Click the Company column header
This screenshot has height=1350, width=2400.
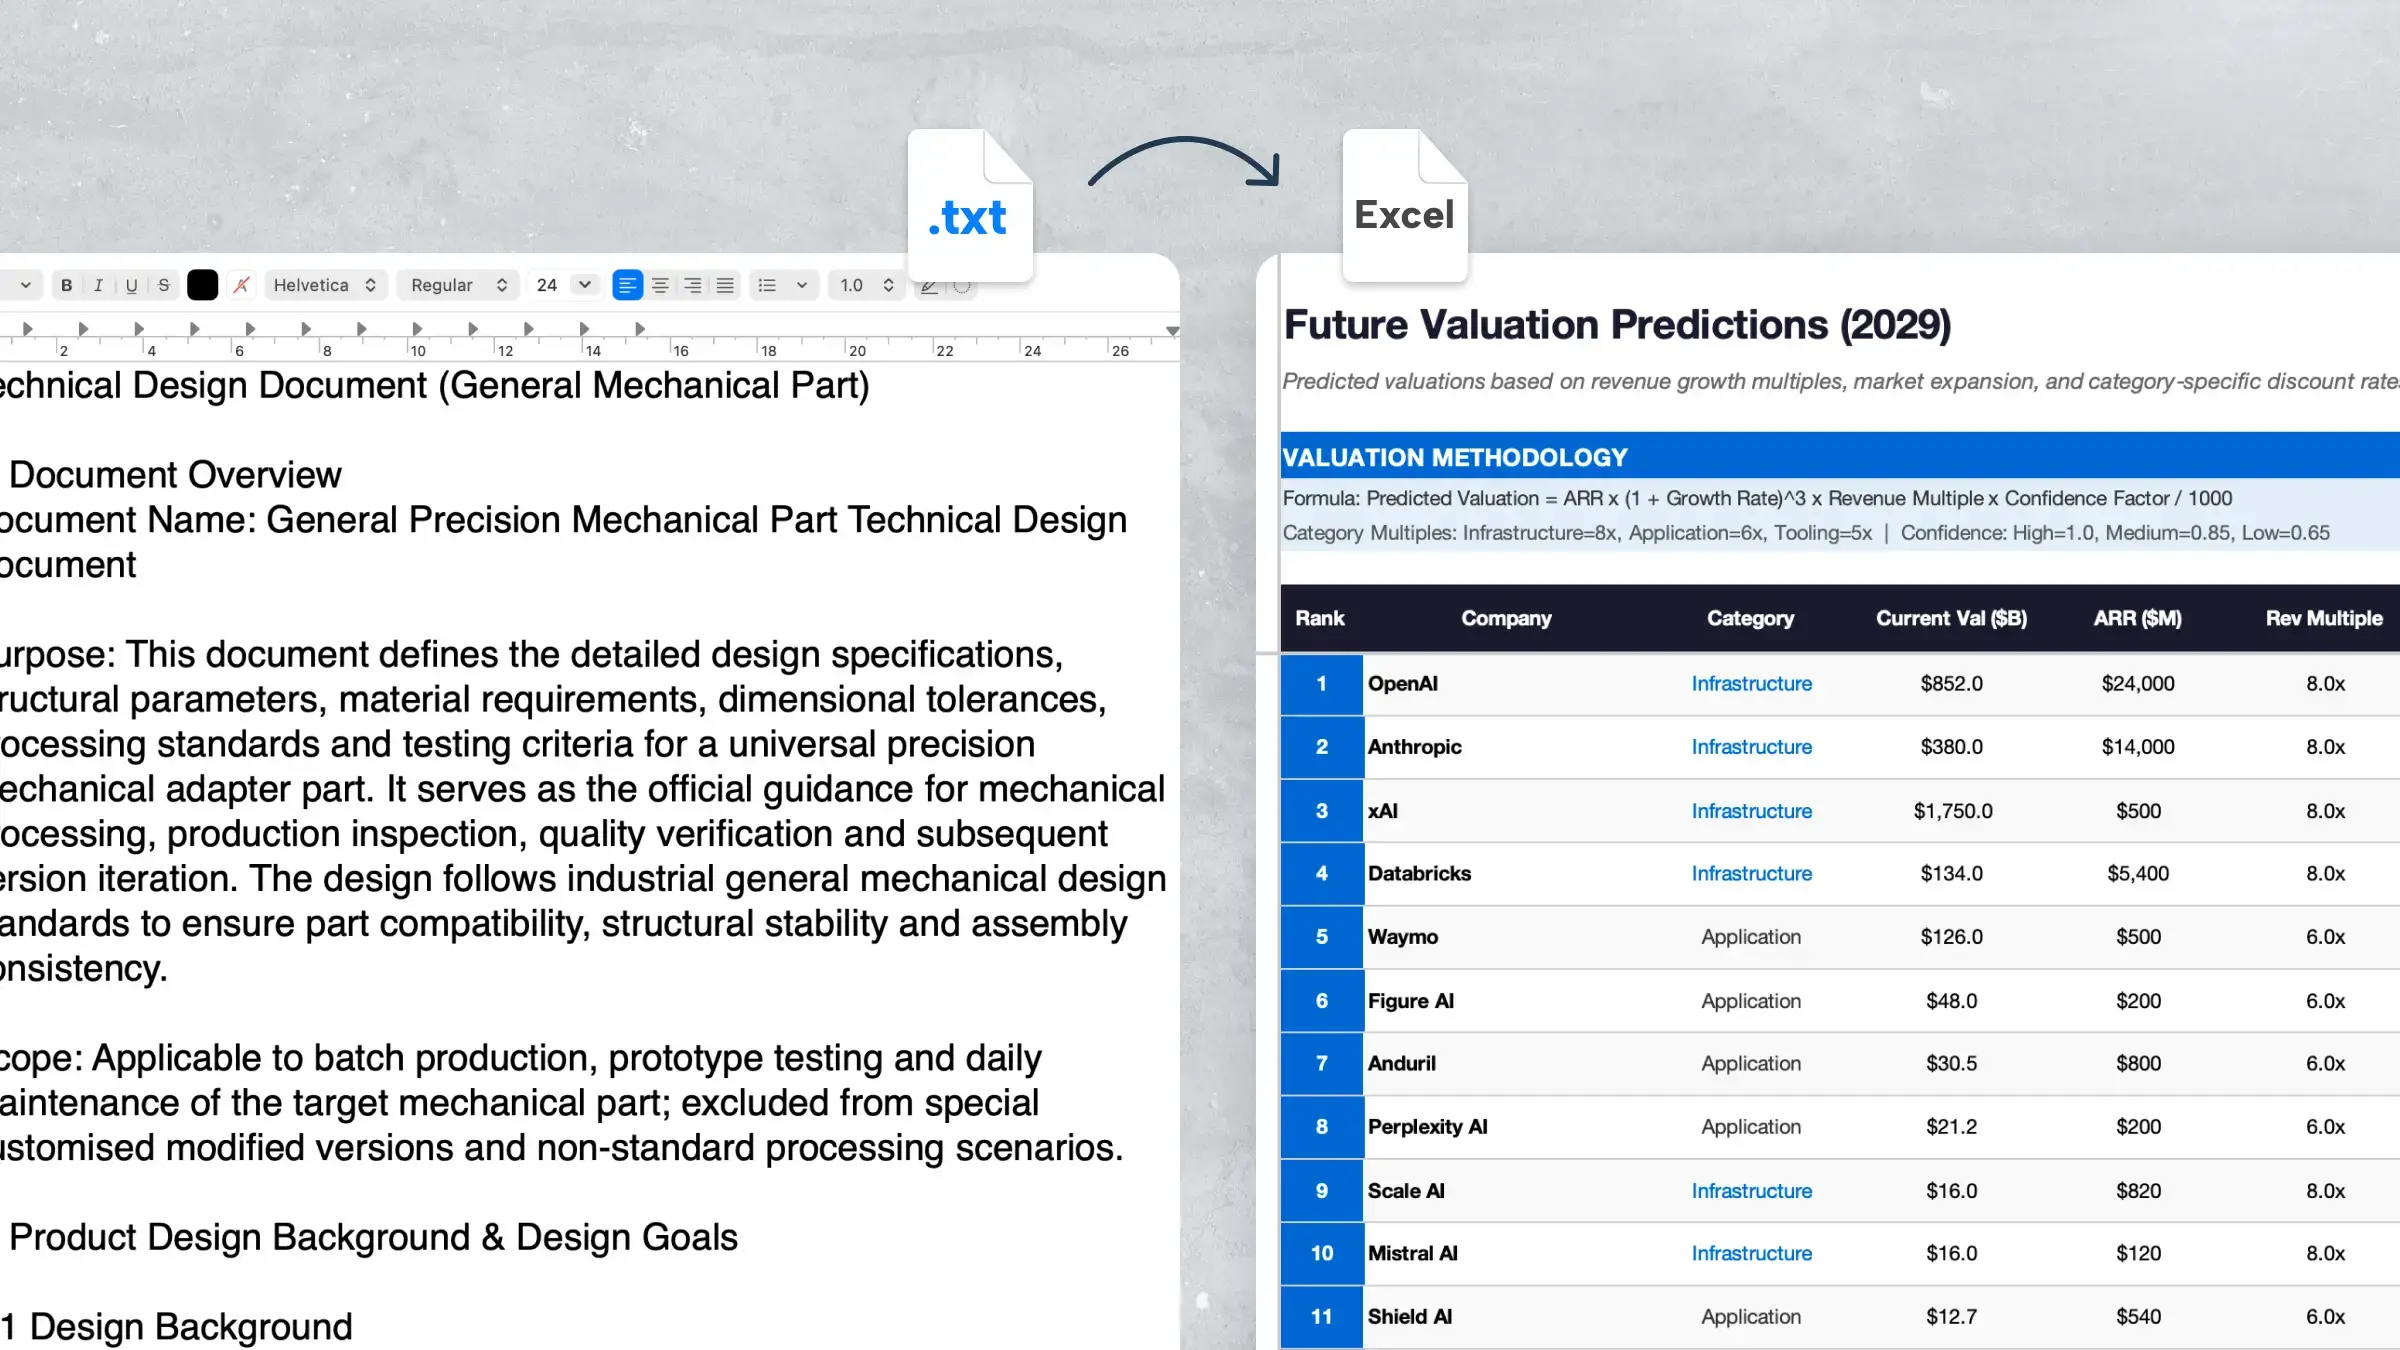(x=1506, y=618)
